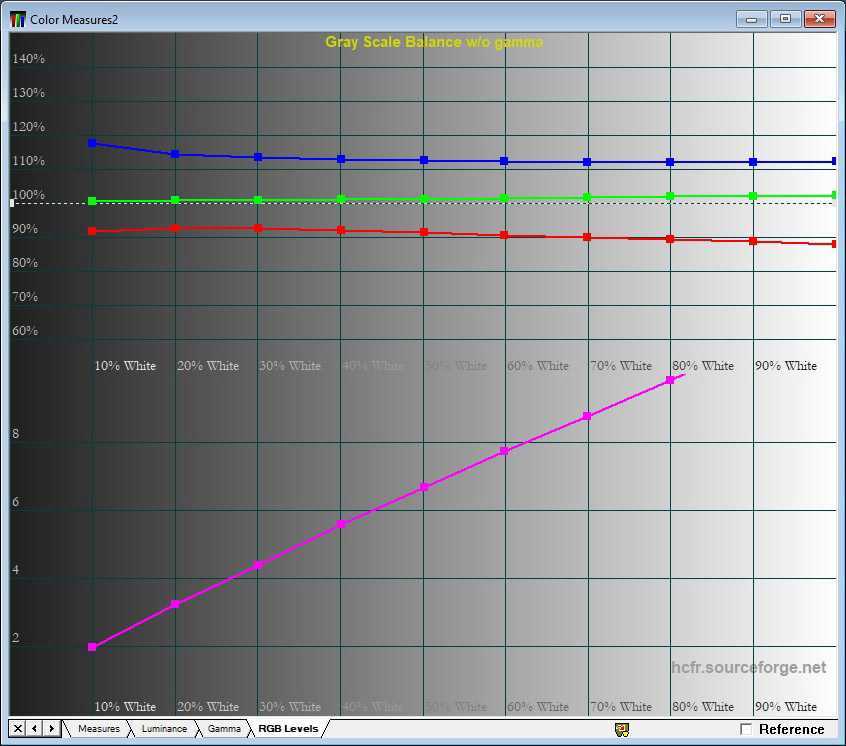Image resolution: width=846 pixels, height=746 pixels.
Task: Click the RGB Levels tab
Action: (288, 729)
